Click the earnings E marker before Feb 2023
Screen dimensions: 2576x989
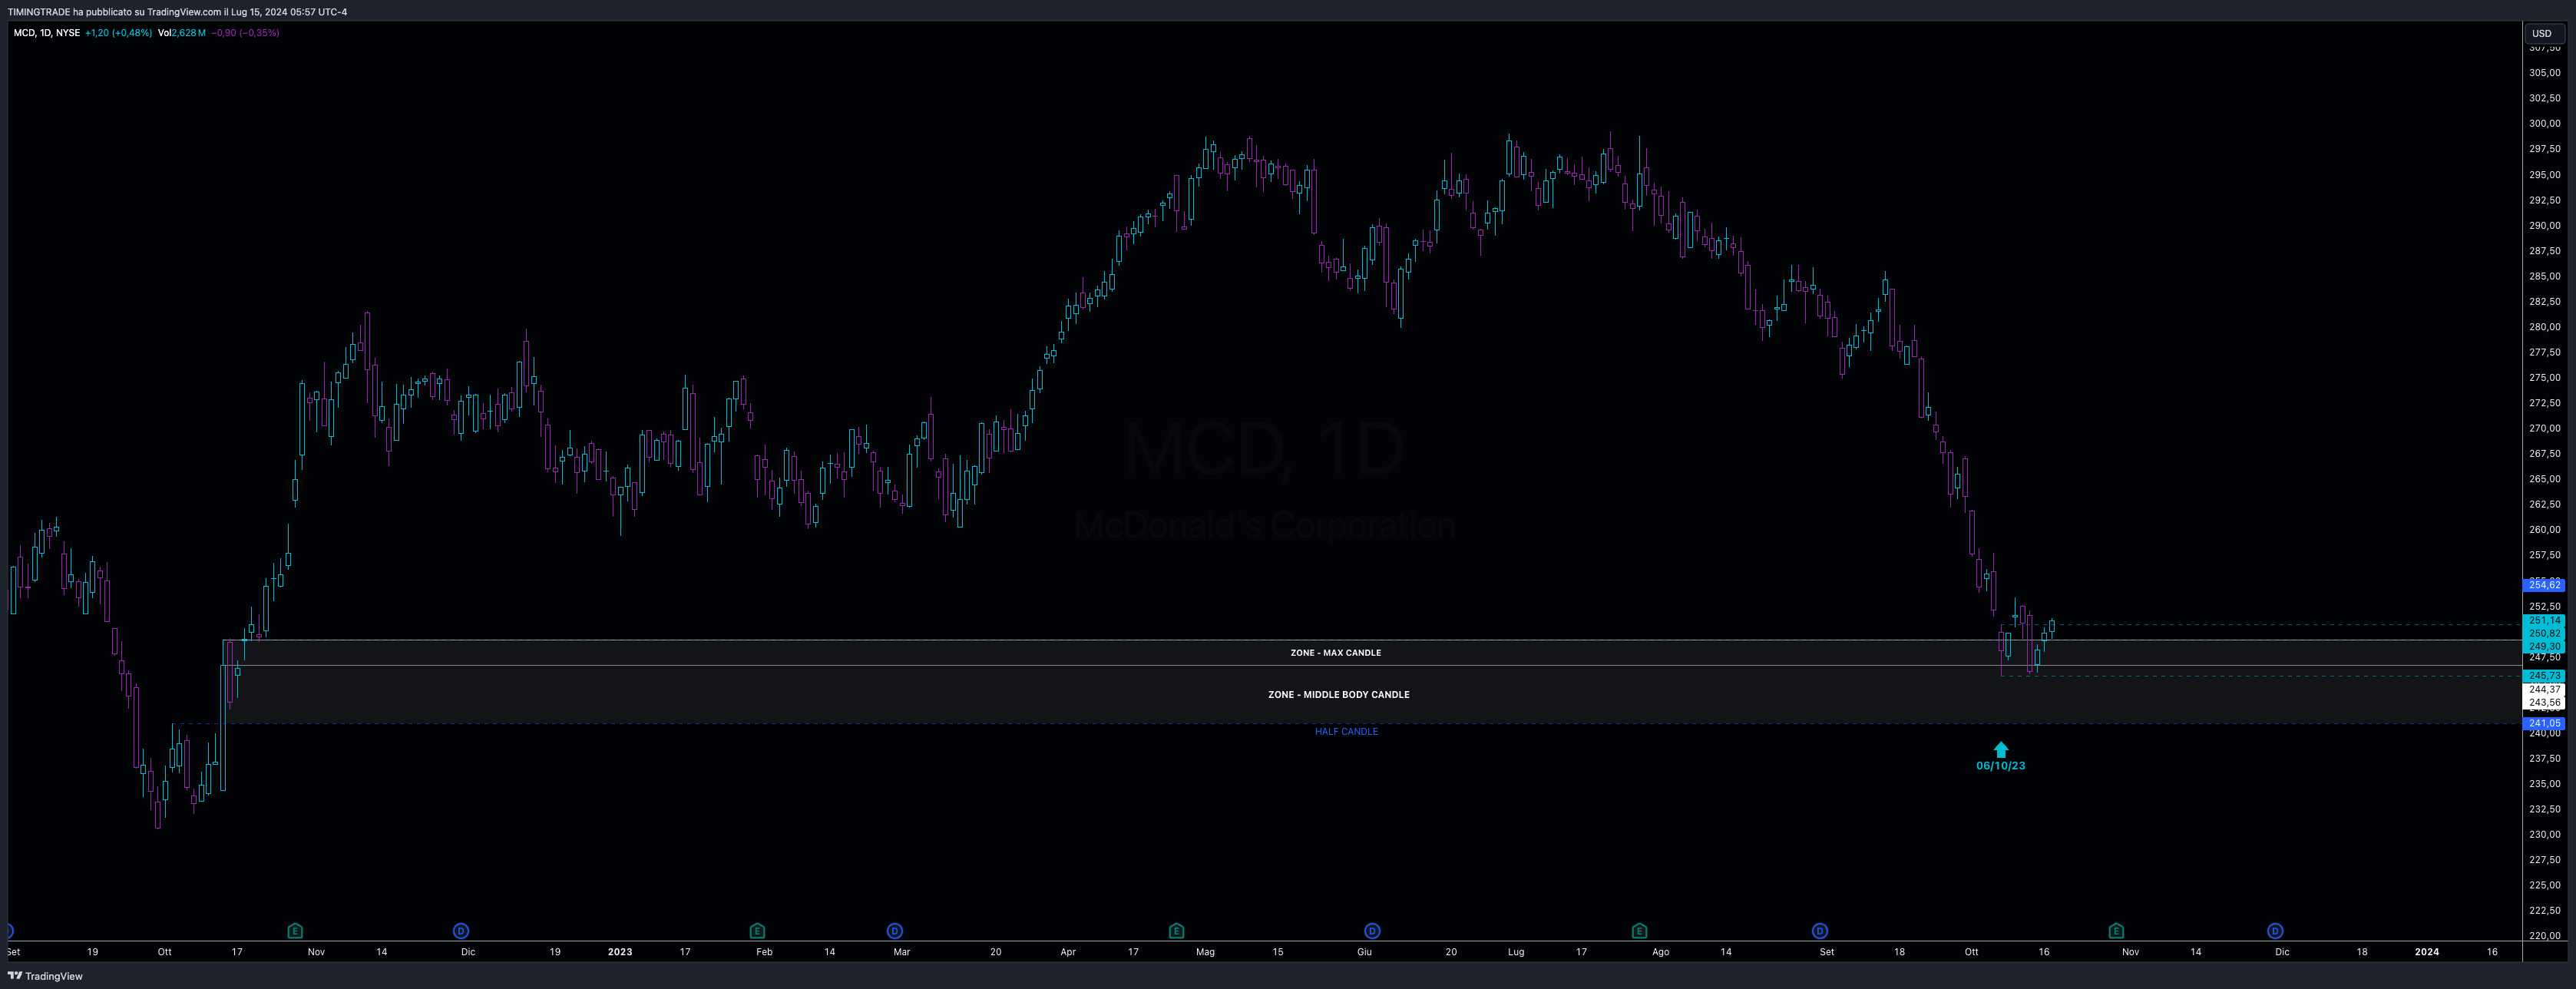click(x=757, y=931)
